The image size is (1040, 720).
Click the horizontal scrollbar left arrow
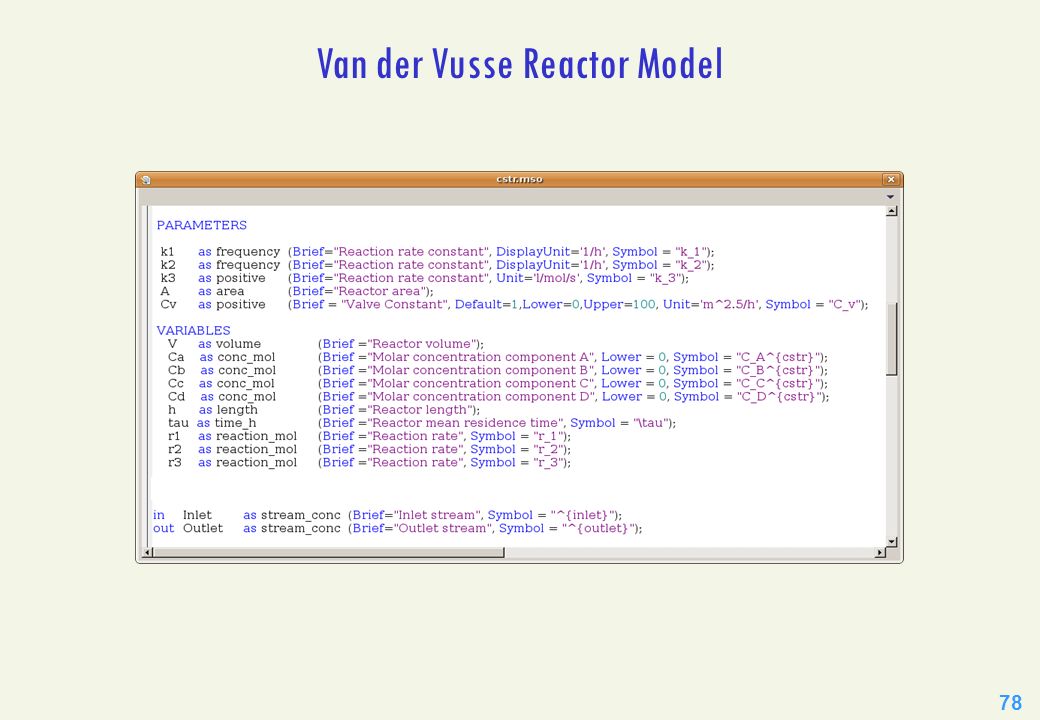point(148,552)
